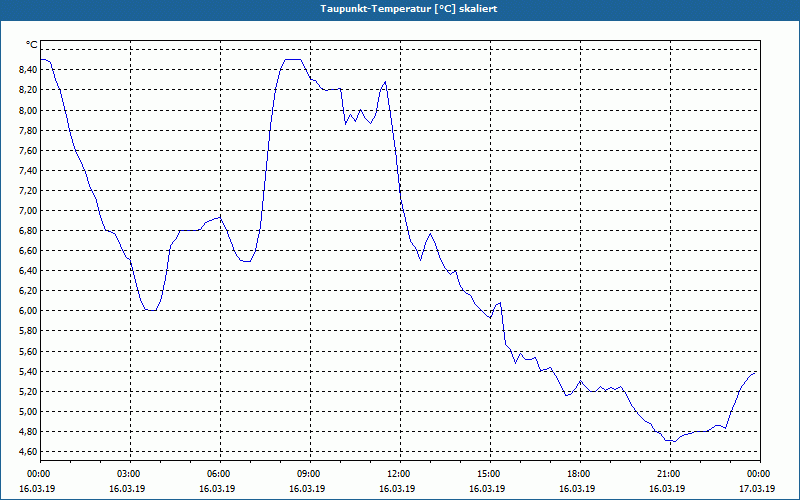Click the 00:00 label above 17.03.19
Screen dimensions: 800x500
click(760, 474)
